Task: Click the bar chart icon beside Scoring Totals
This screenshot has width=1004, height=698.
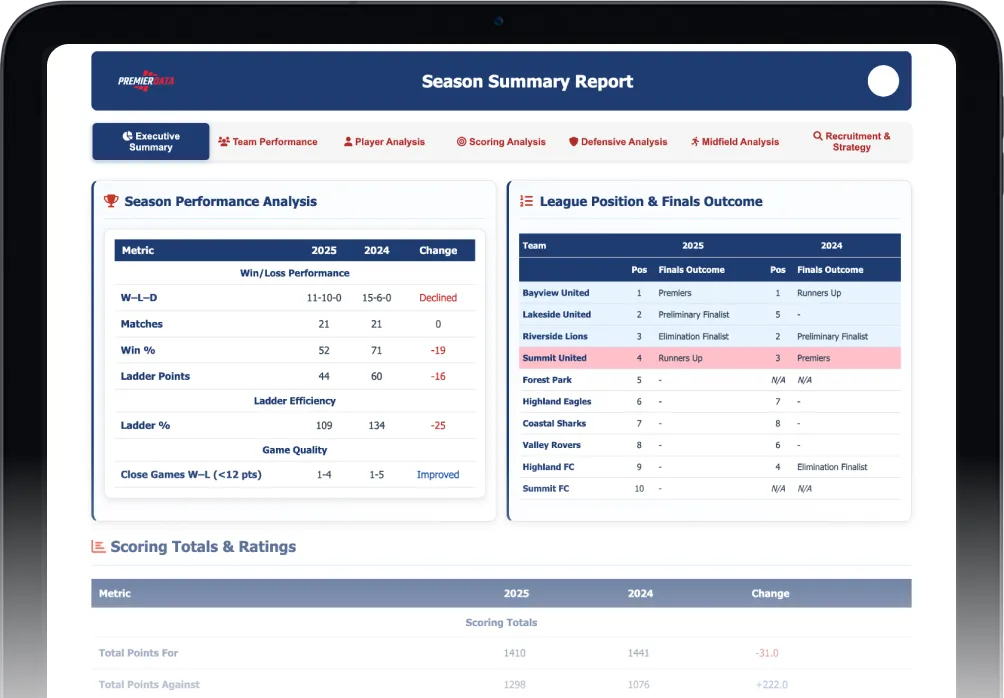Action: (x=98, y=547)
